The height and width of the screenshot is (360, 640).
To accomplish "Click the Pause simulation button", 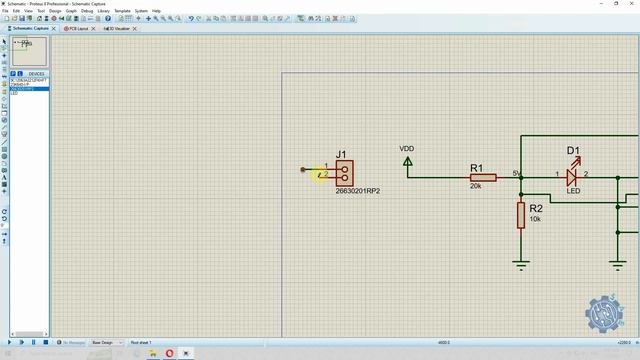I will click(33, 342).
